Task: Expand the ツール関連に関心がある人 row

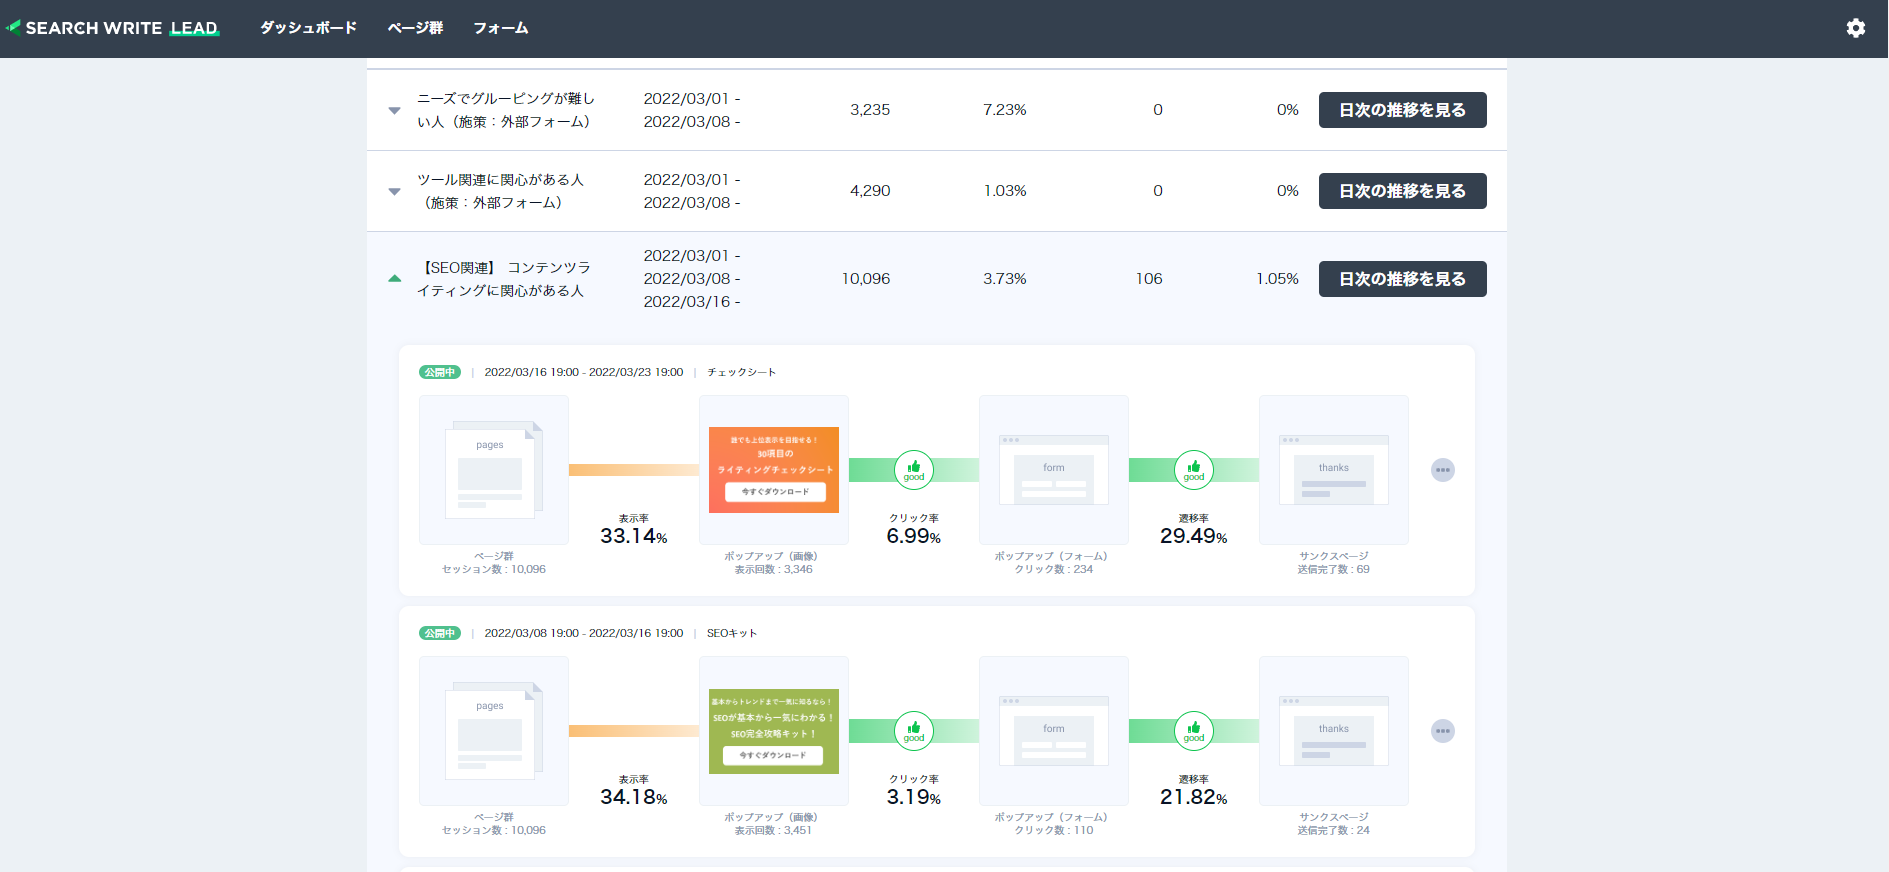Action: click(x=394, y=191)
